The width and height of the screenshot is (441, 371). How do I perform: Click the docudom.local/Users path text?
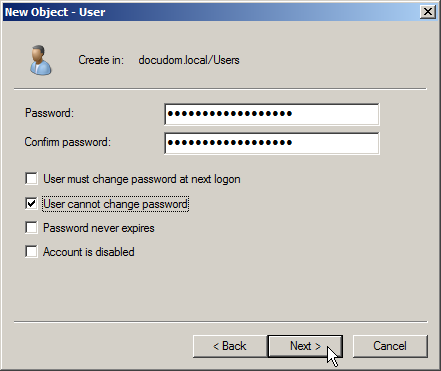tap(189, 60)
